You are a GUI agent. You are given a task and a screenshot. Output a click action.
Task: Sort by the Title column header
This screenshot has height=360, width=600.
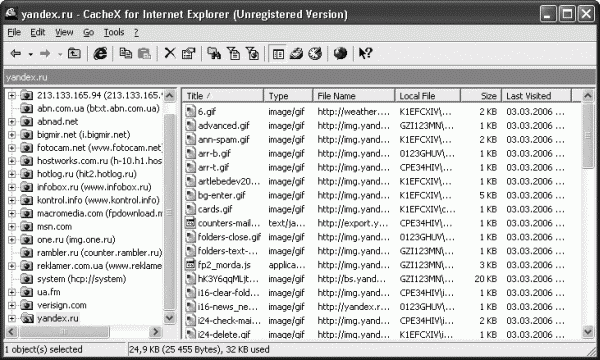223,96
